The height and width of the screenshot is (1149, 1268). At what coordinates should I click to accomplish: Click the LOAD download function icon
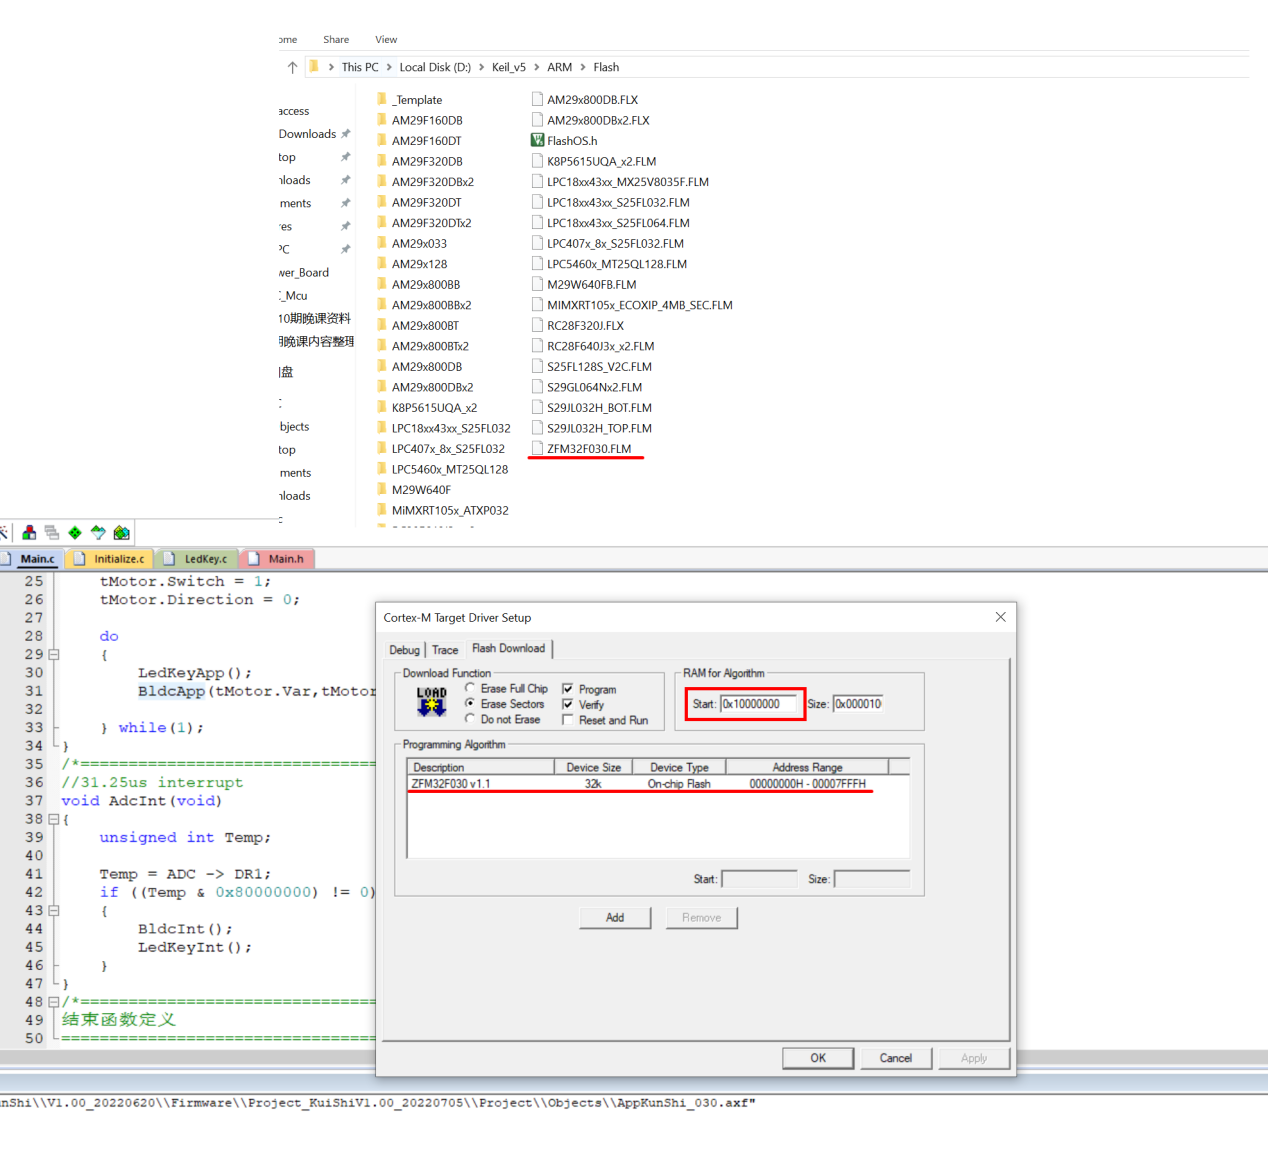[431, 702]
